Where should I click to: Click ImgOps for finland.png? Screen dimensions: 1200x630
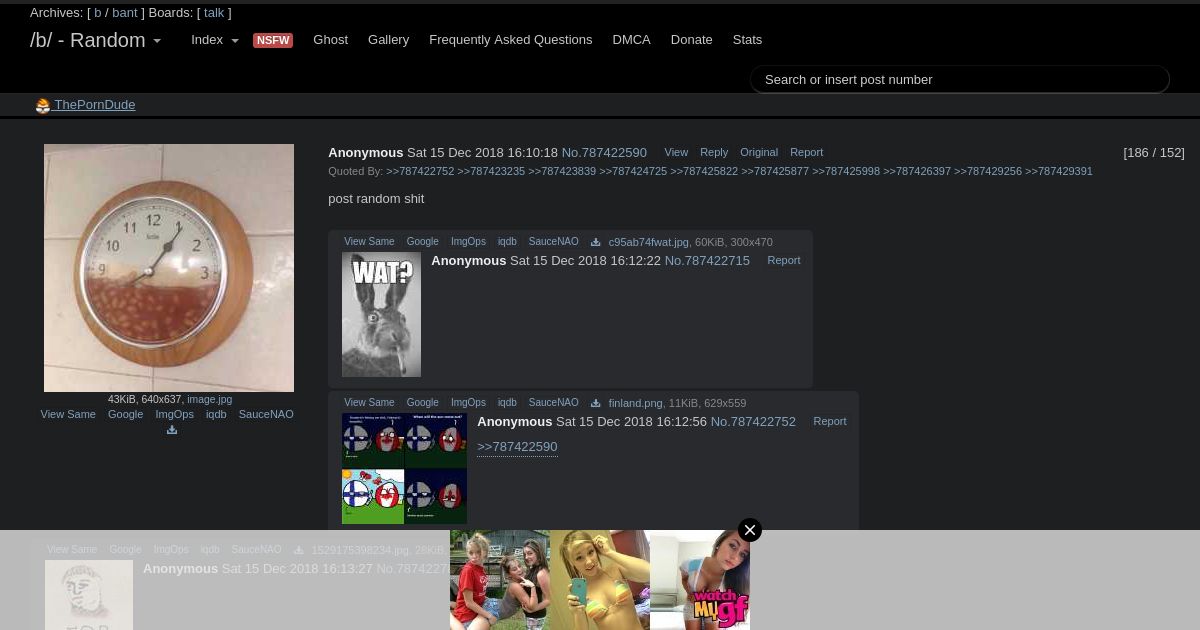click(468, 402)
